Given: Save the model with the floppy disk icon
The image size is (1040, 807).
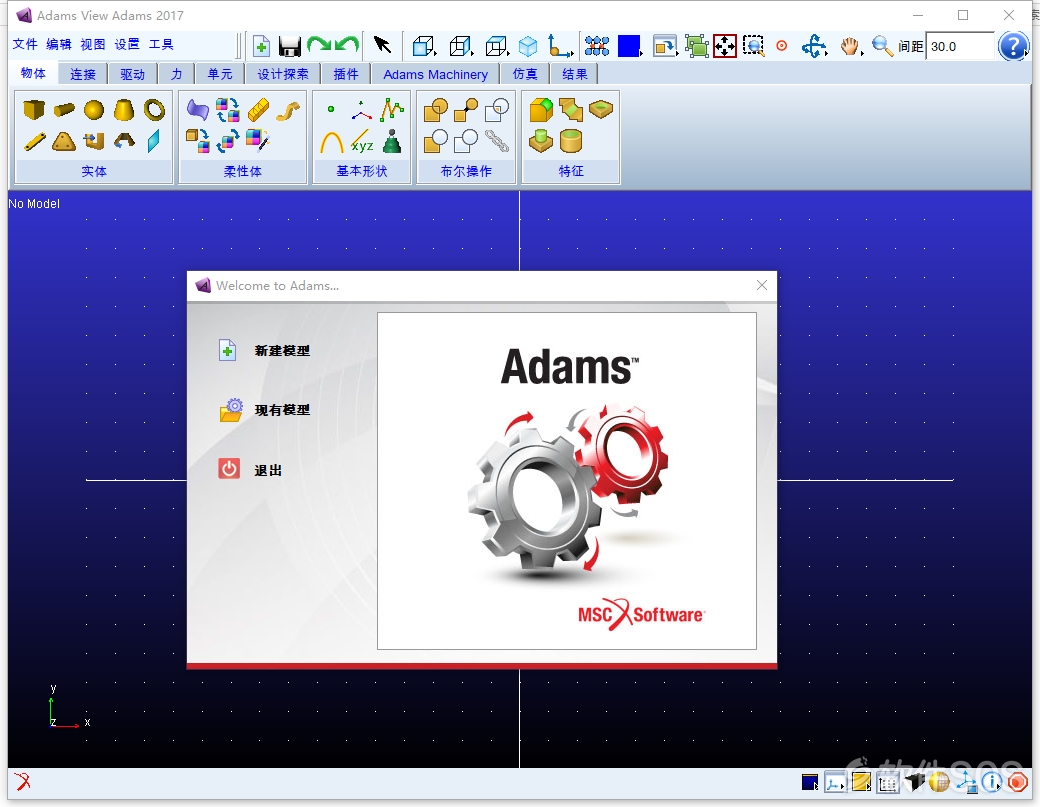Looking at the screenshot, I should pyautogui.click(x=290, y=46).
